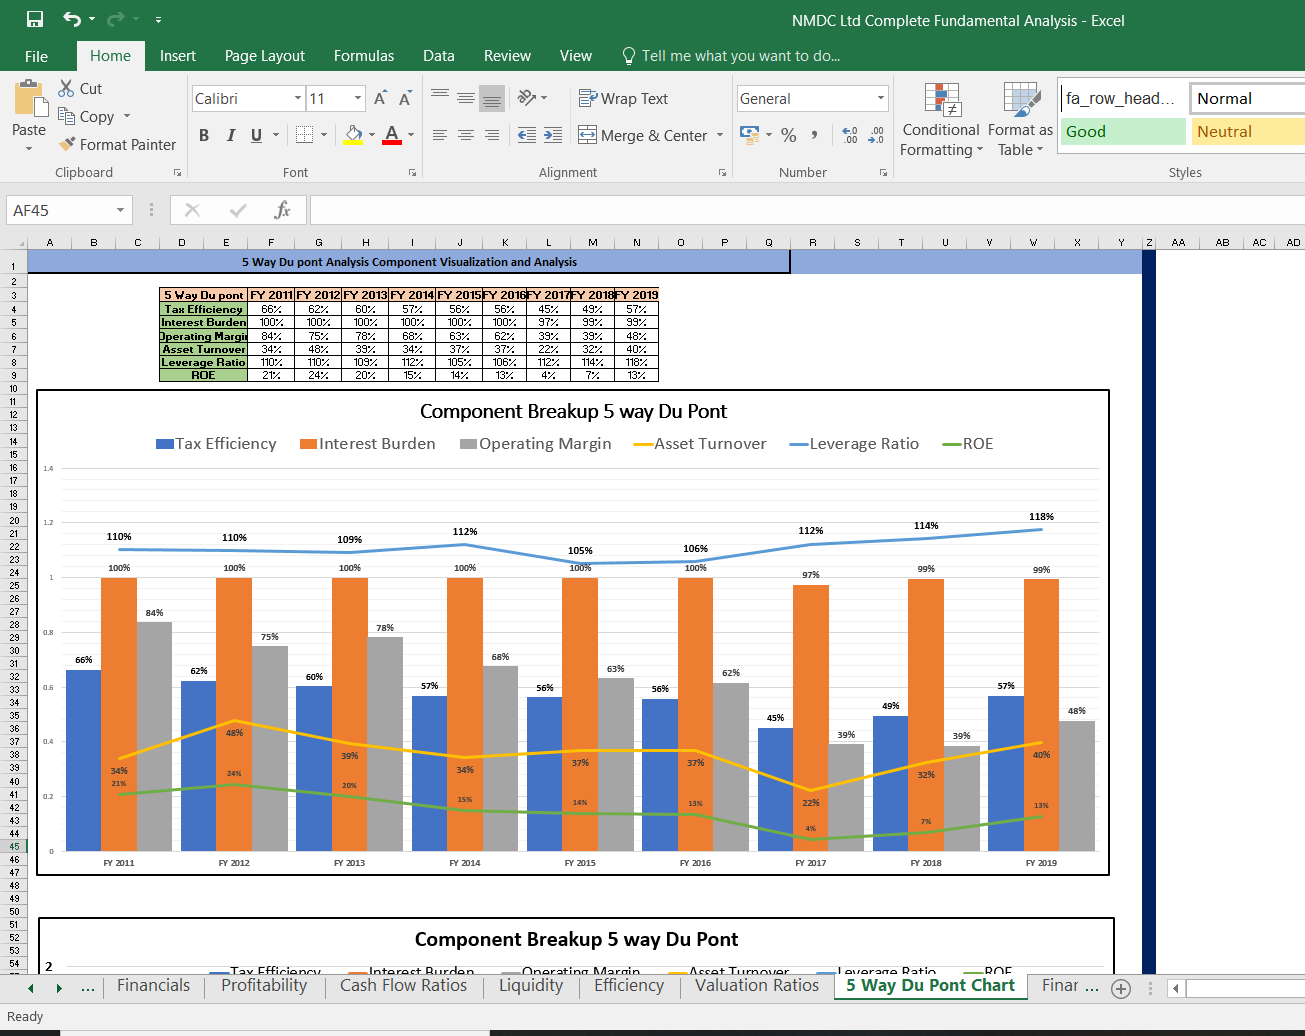Decrease font size with the small A icon
Viewport: 1305px width, 1036px height.
(x=405, y=99)
